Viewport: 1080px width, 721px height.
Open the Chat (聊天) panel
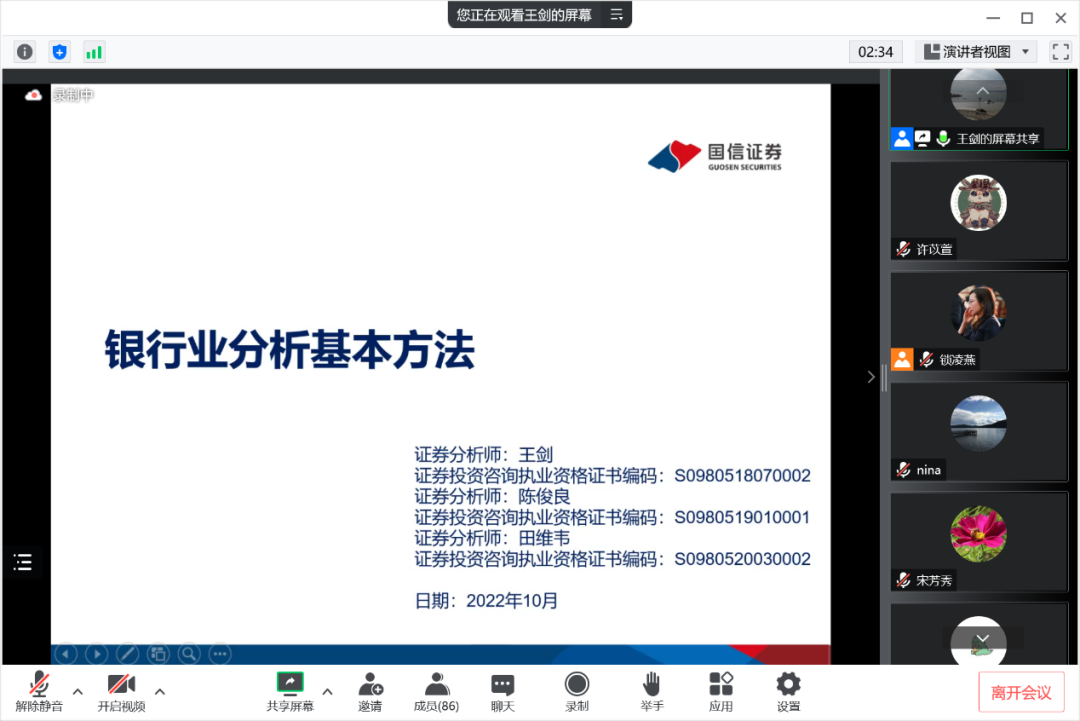point(502,691)
